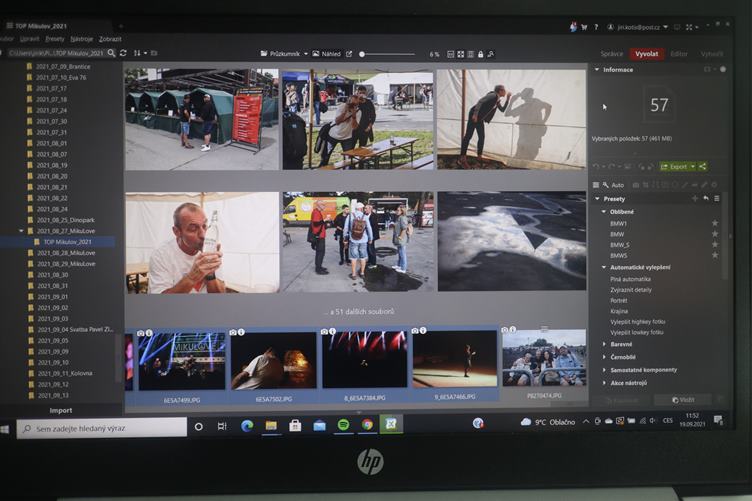752x501 pixels.
Task: Click the list icon left of Auto
Action: (596, 185)
